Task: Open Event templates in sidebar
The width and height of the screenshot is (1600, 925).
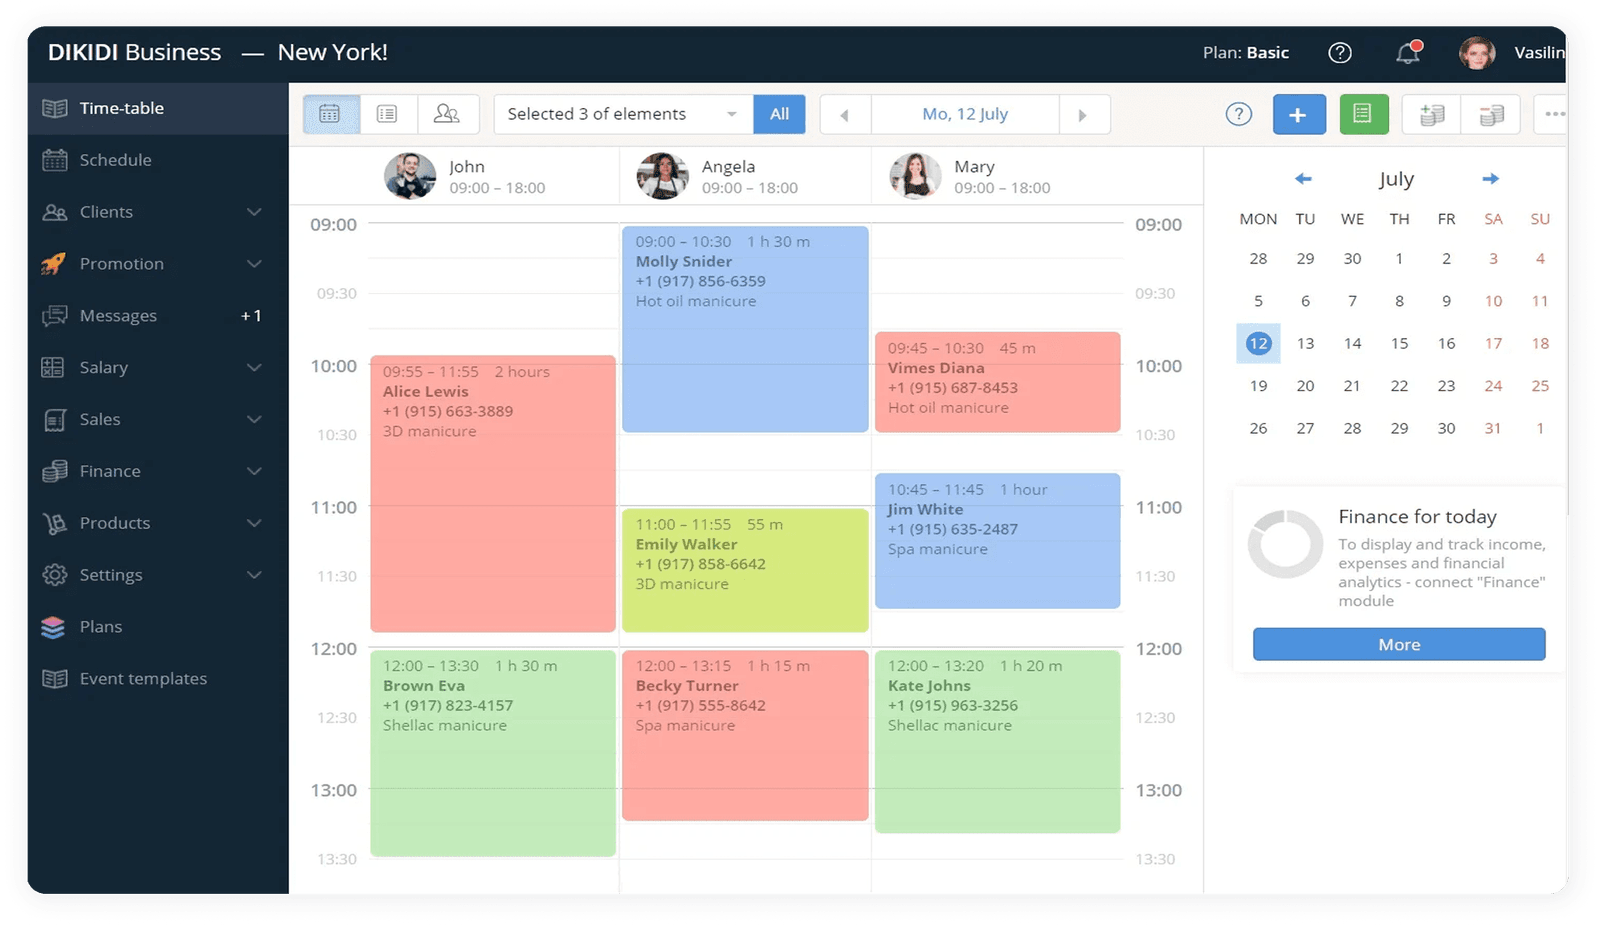Action: point(158,679)
